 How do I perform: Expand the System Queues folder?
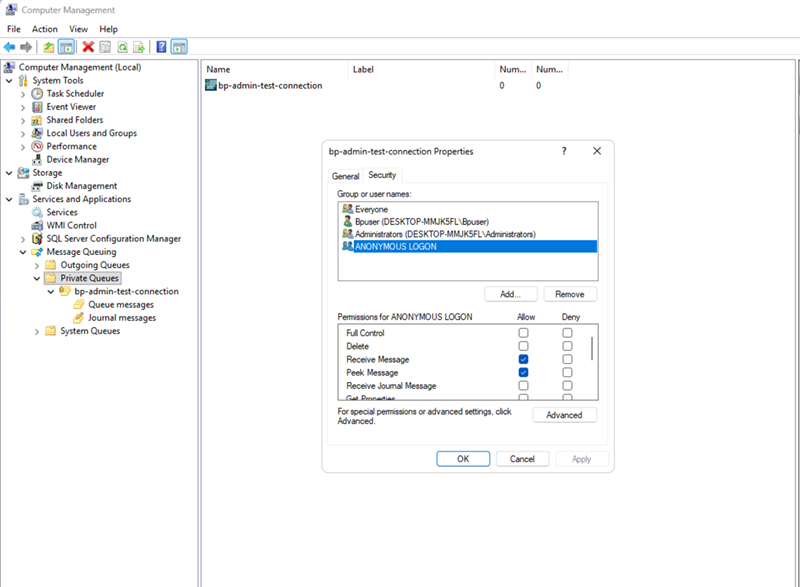(x=38, y=331)
